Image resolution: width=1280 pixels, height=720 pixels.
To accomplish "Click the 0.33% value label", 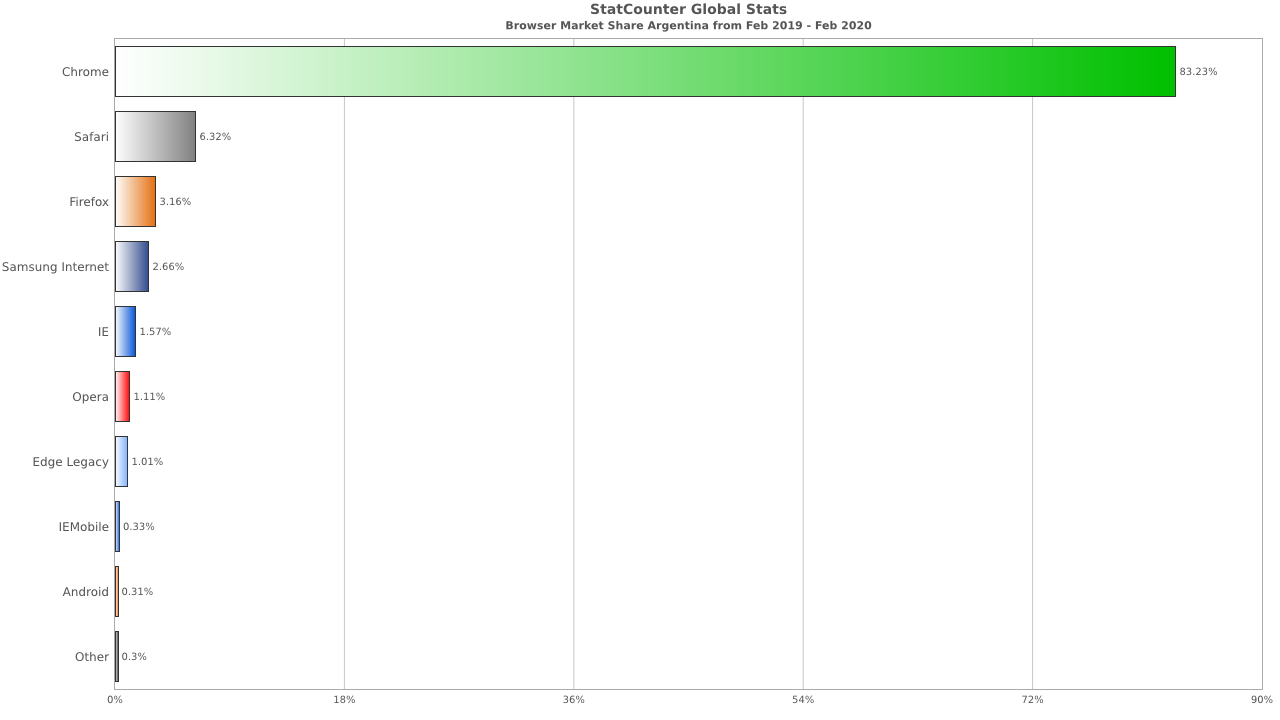I will click(139, 527).
